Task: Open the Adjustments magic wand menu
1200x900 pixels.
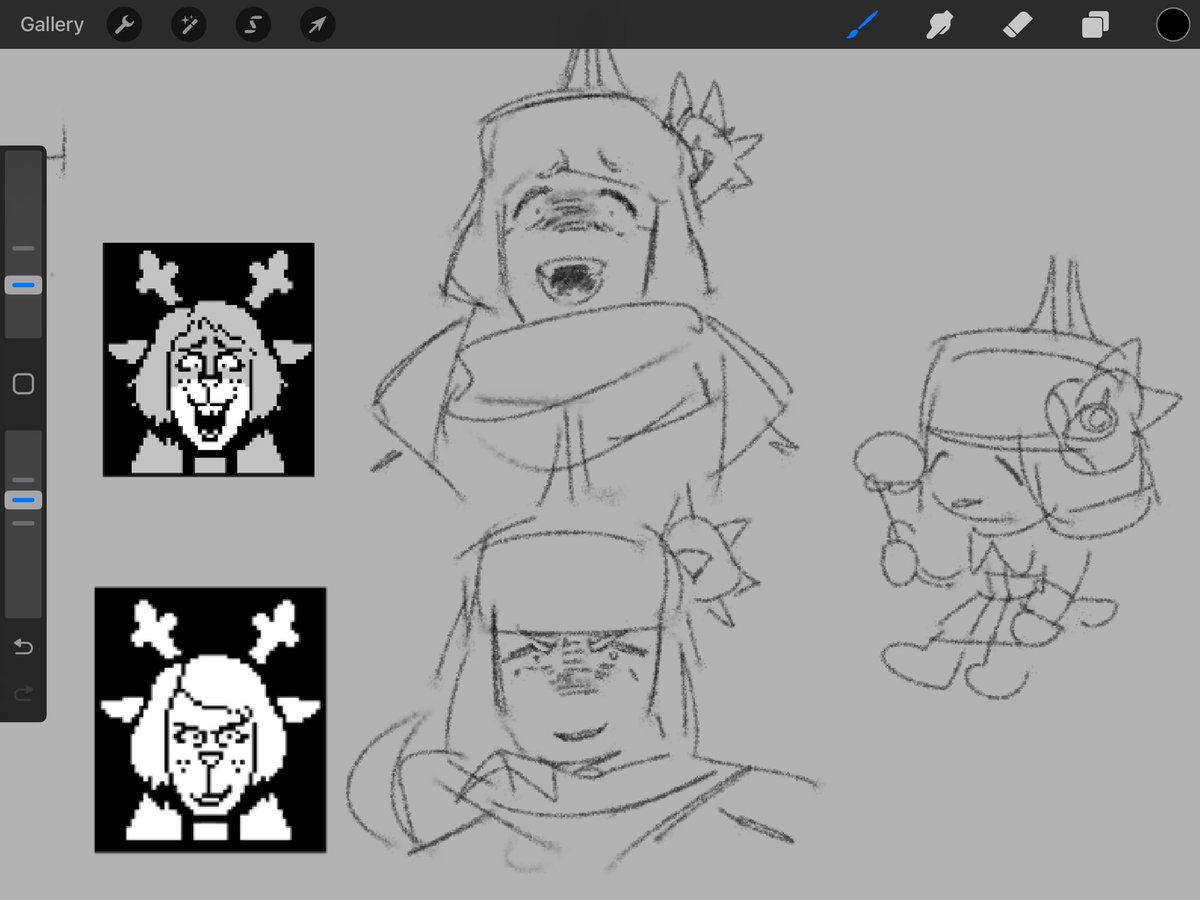Action: 188,25
